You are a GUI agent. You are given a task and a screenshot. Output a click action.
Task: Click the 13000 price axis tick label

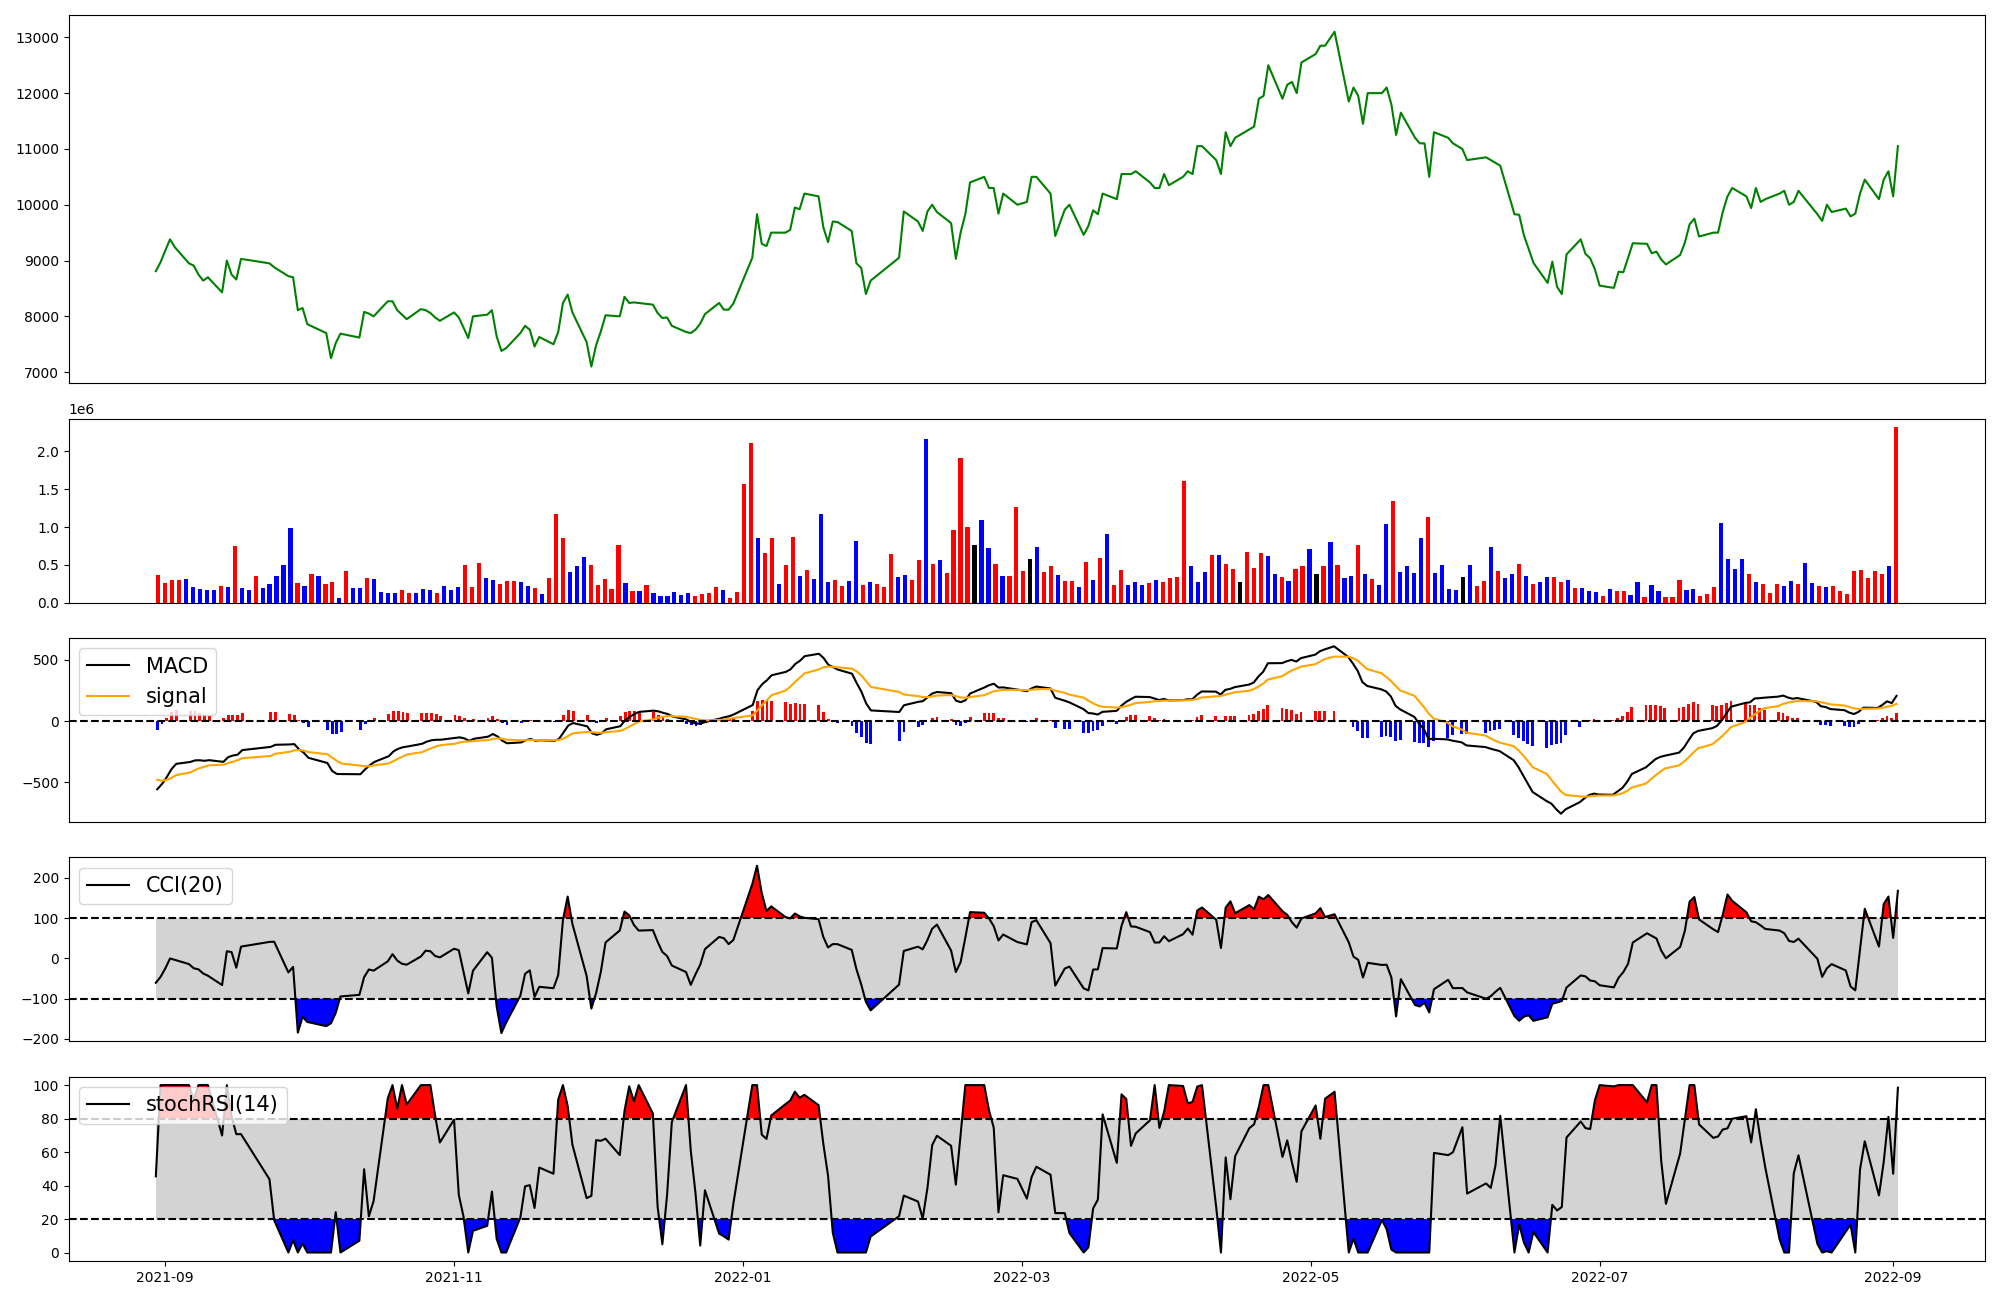pos(38,38)
